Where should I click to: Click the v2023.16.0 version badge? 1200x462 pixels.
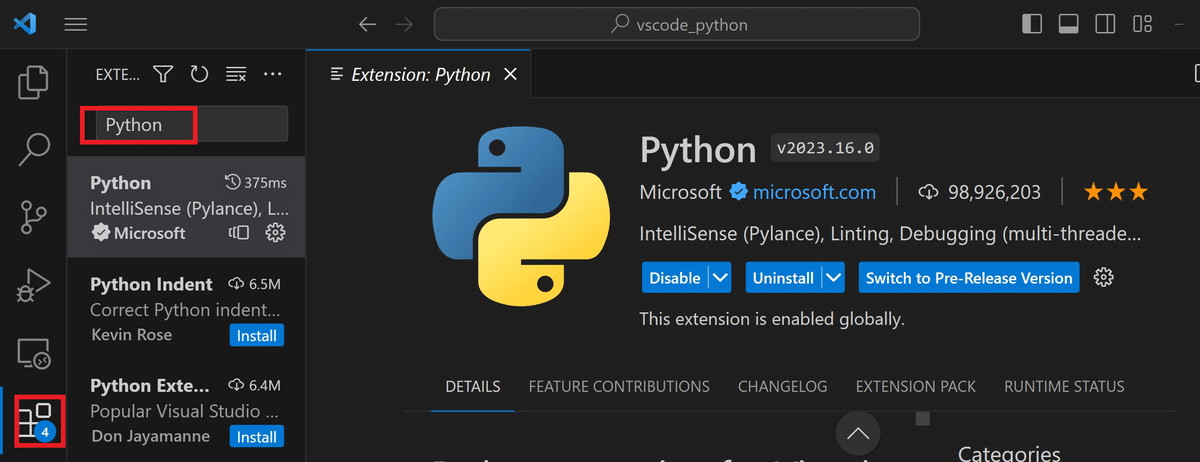click(x=825, y=148)
